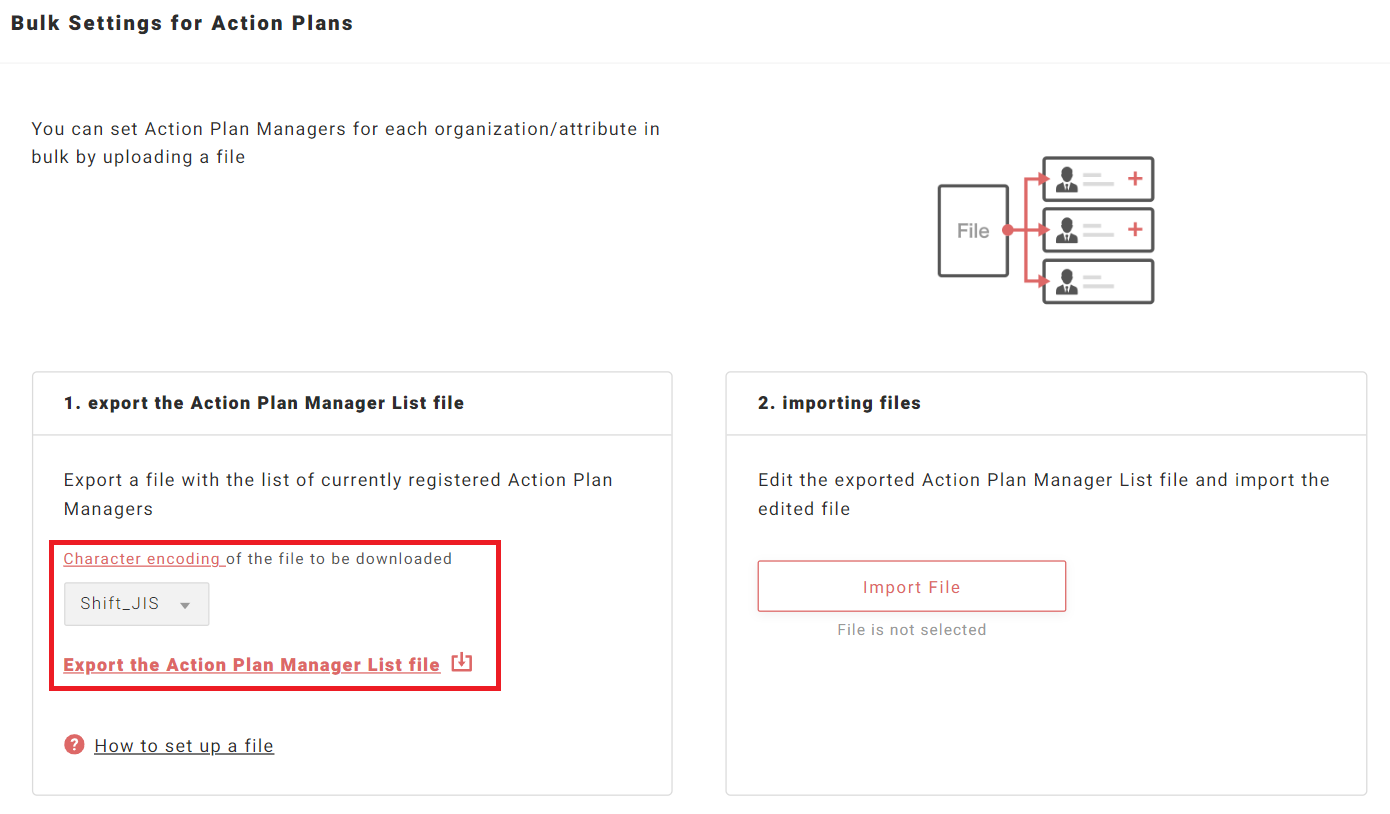1390x814 pixels.
Task: Click the Bulk Settings for Action Plans title
Action: [182, 23]
